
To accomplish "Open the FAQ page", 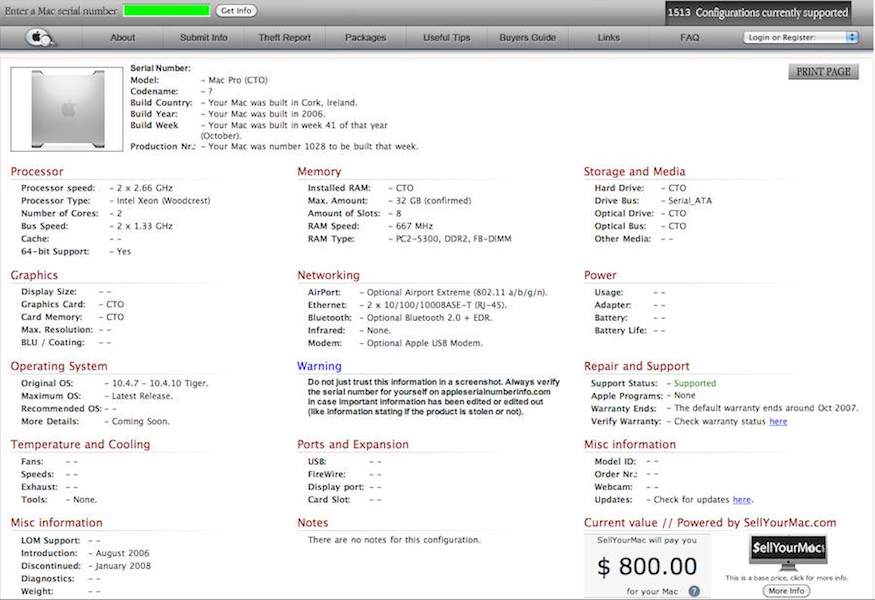I will (690, 37).
